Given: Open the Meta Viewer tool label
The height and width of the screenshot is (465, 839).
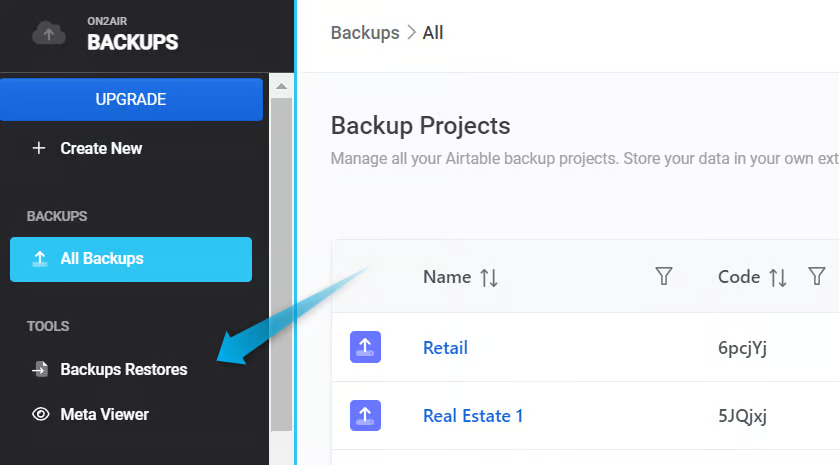Looking at the screenshot, I should (104, 414).
